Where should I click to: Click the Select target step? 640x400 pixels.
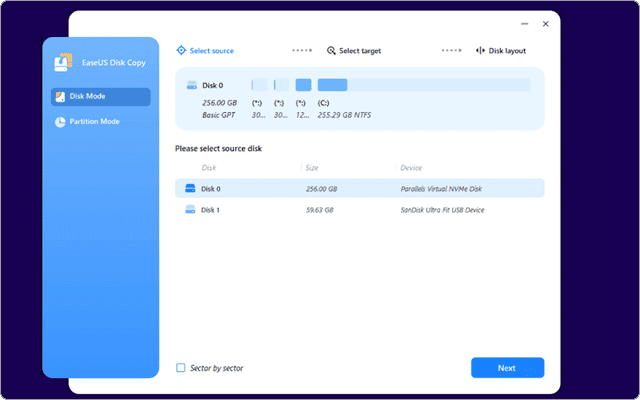click(x=354, y=51)
